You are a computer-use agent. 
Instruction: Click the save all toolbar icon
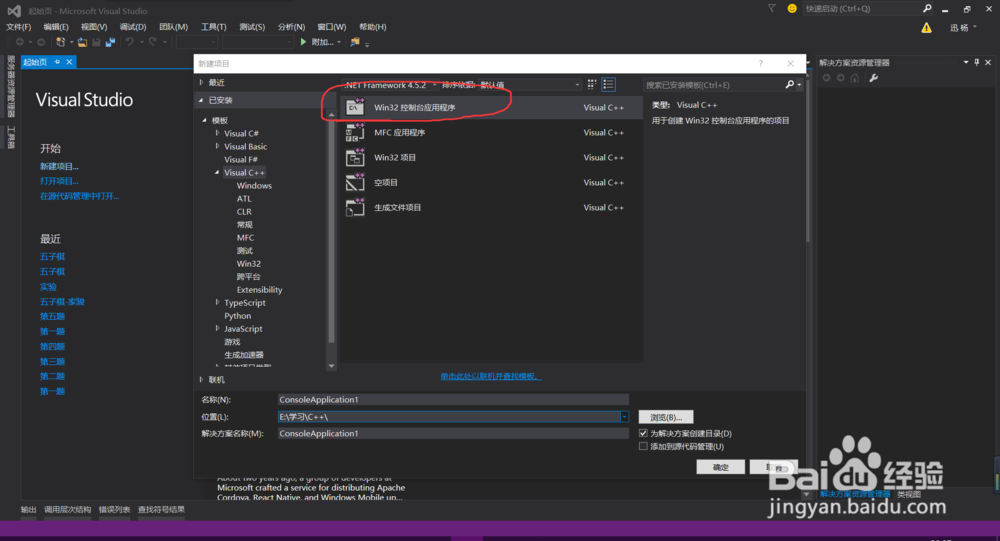click(110, 42)
